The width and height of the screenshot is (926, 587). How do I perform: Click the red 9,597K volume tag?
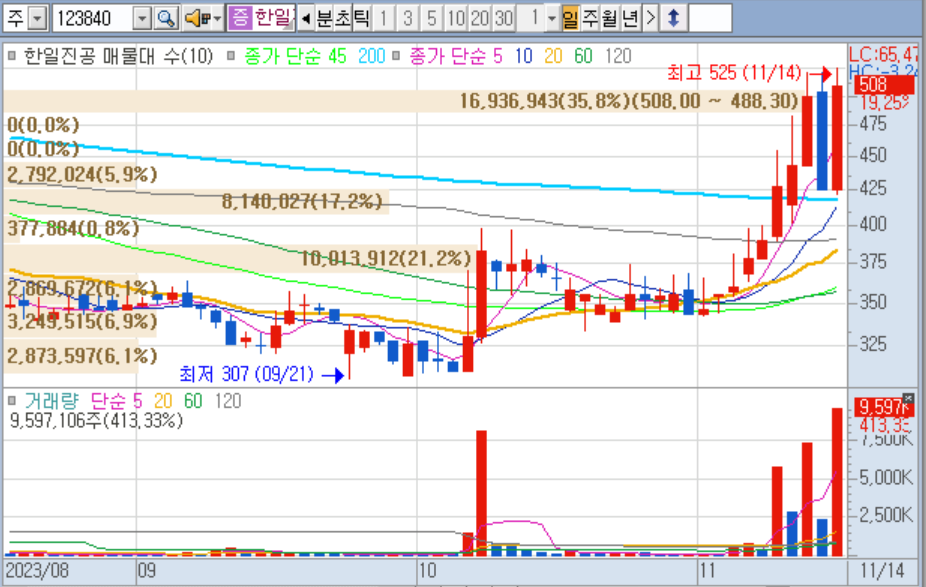(x=884, y=407)
